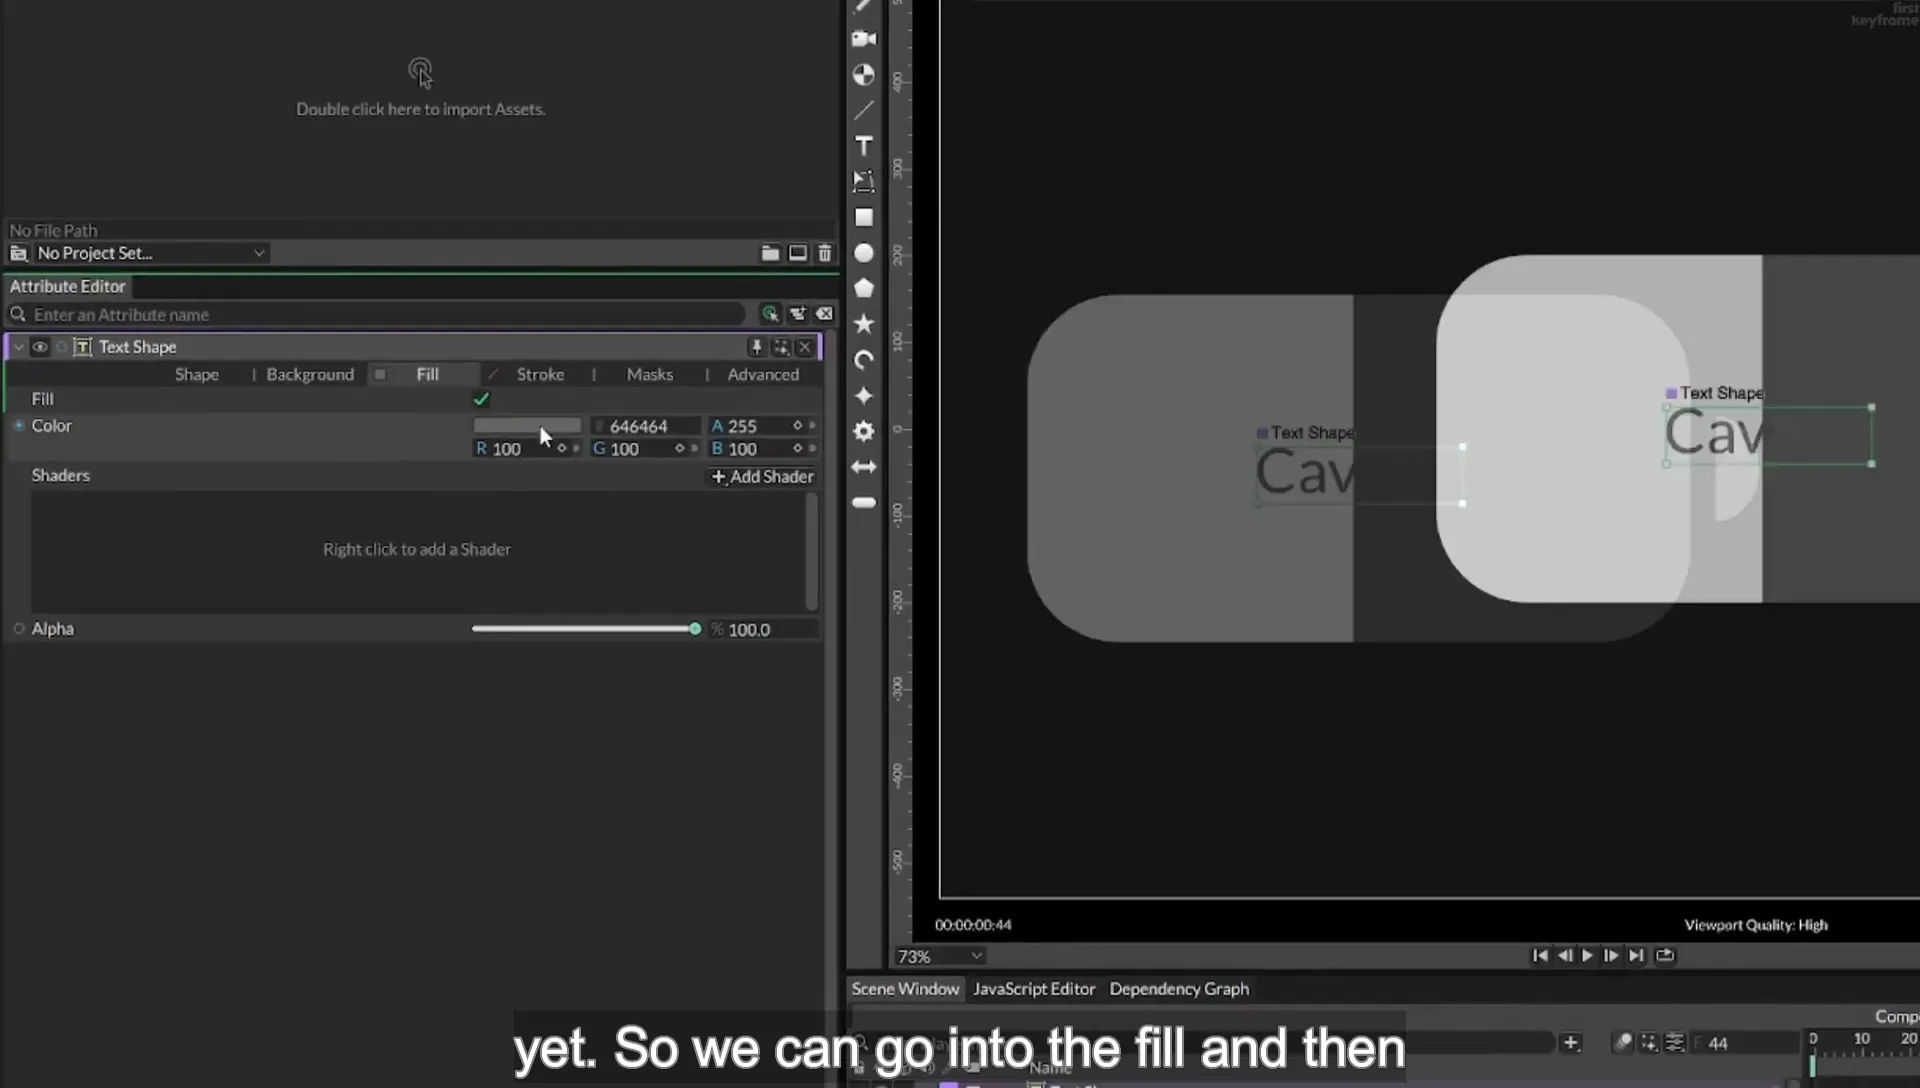Click the Add Shader button
Image resolution: width=1920 pixels, height=1088 pixels.
point(762,476)
